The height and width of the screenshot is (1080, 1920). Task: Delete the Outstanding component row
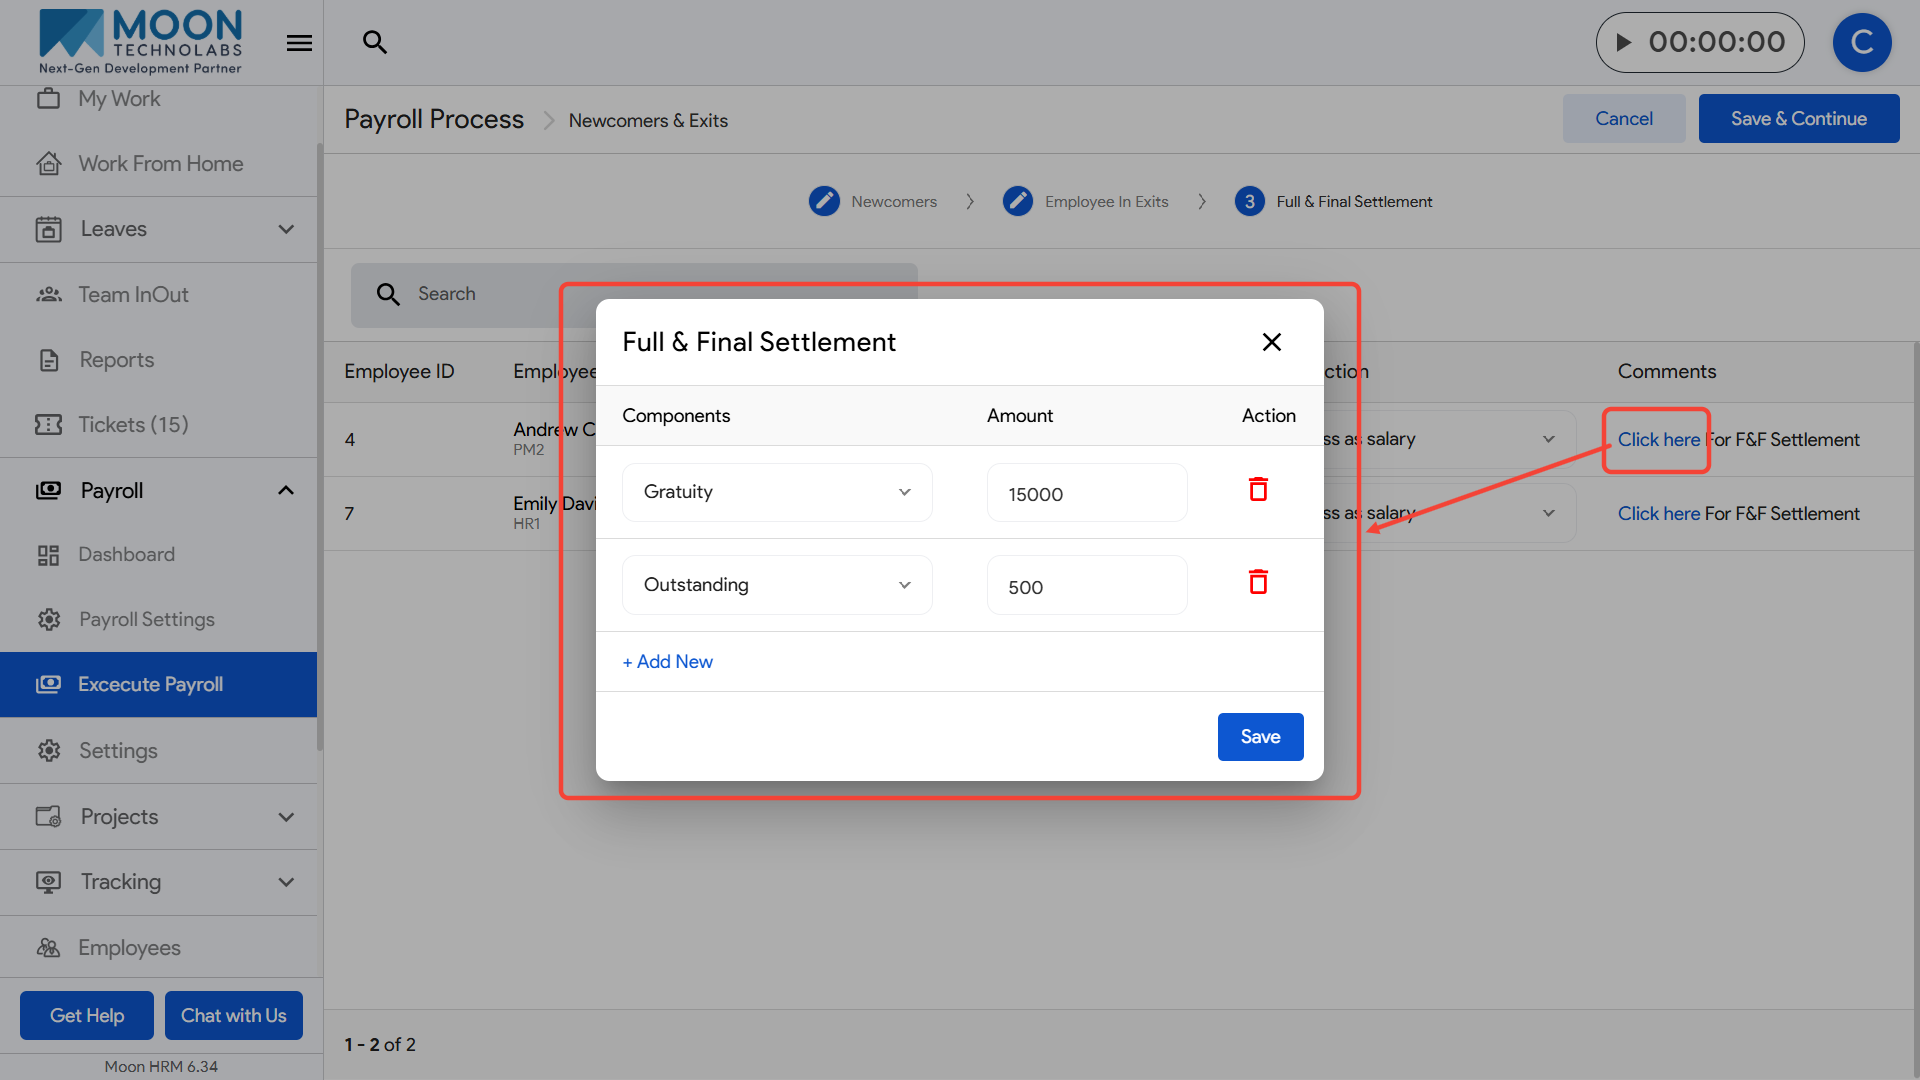(1258, 583)
